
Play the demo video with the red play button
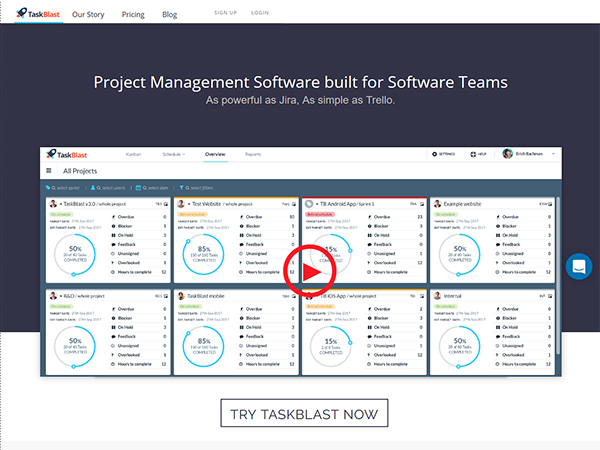tap(310, 271)
